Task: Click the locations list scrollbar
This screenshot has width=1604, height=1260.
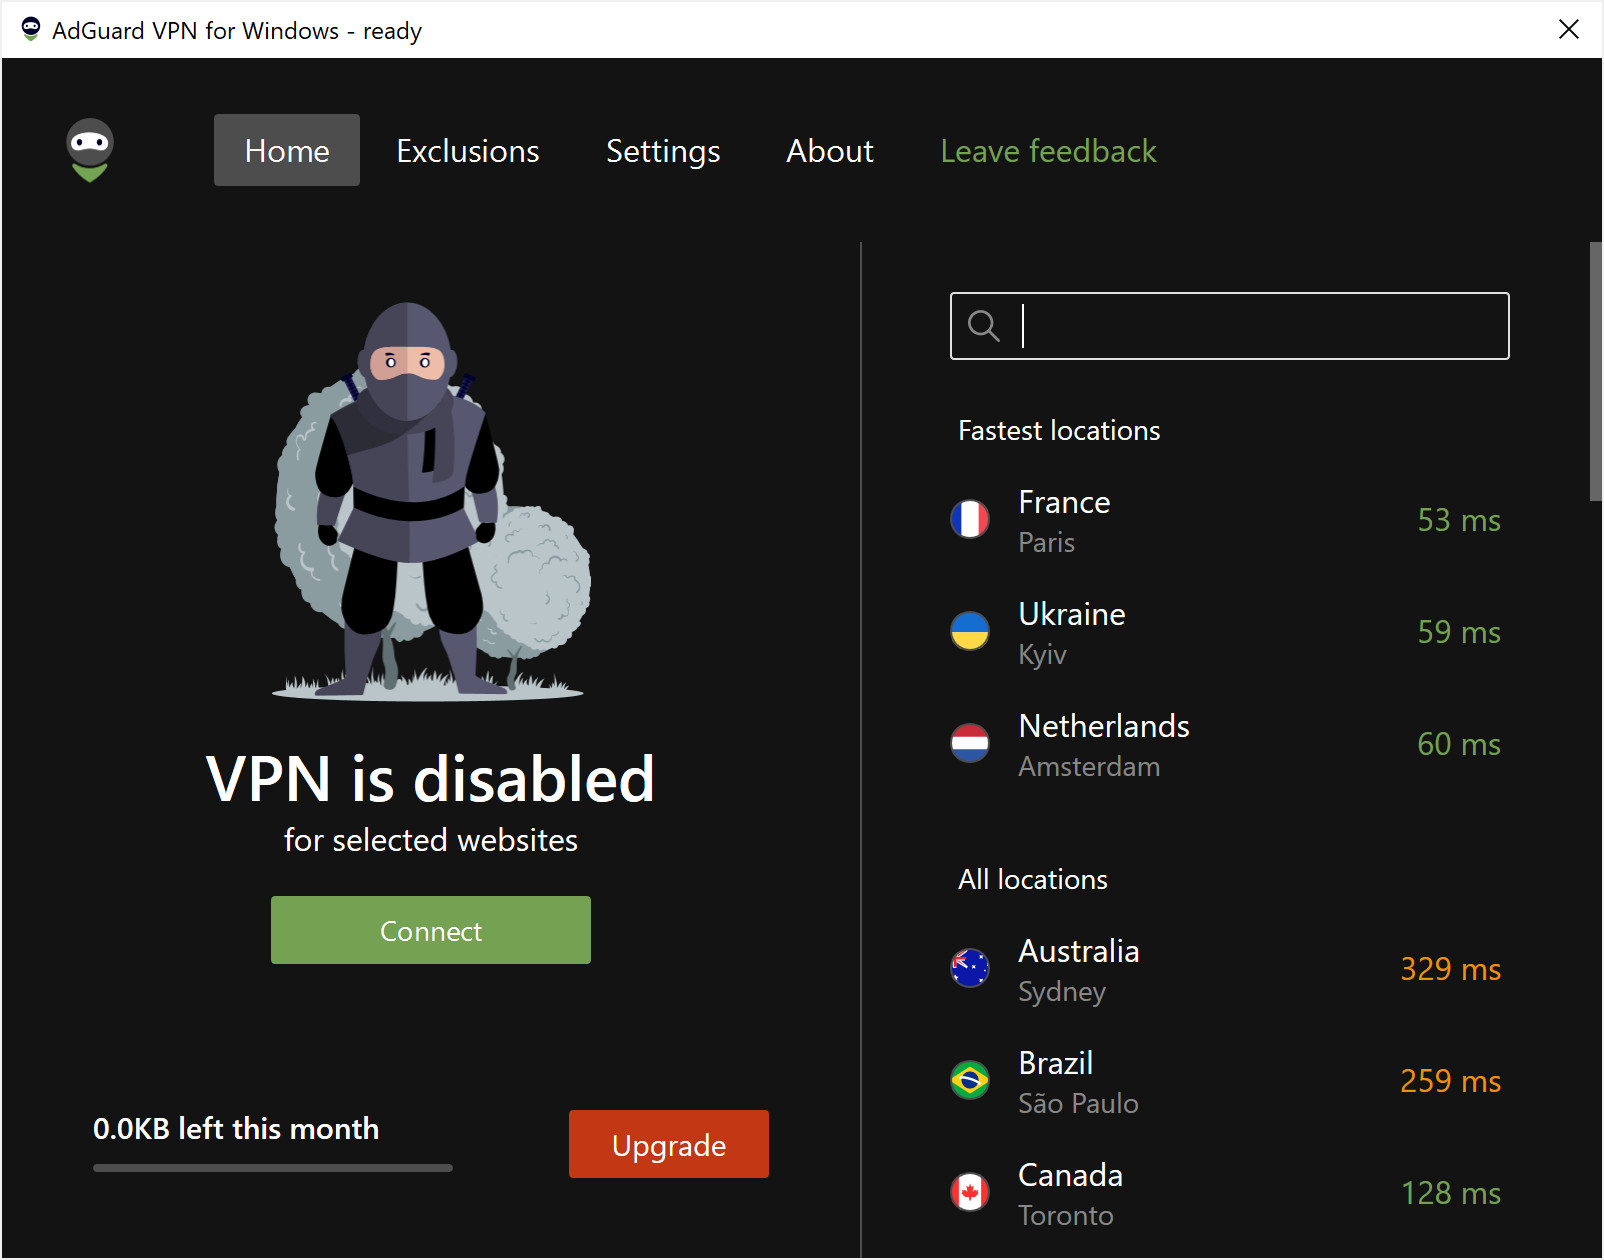Action: coord(1595,372)
